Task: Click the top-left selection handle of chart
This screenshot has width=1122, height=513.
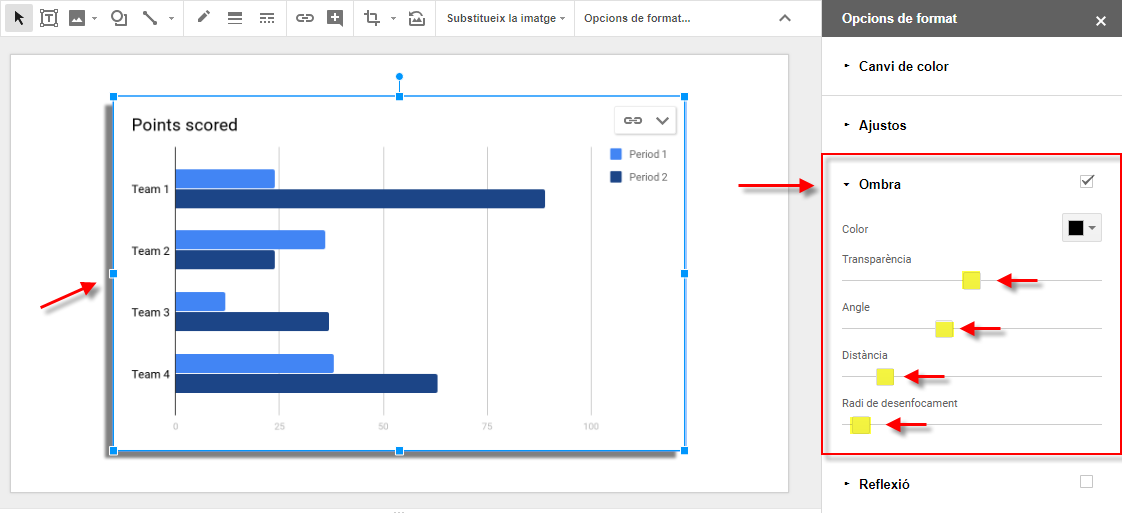Action: click(x=113, y=96)
